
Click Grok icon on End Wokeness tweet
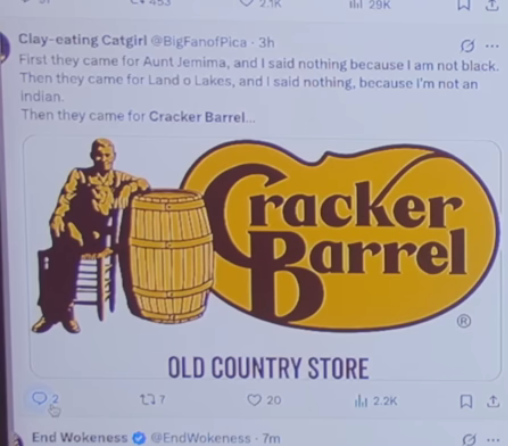click(469, 440)
